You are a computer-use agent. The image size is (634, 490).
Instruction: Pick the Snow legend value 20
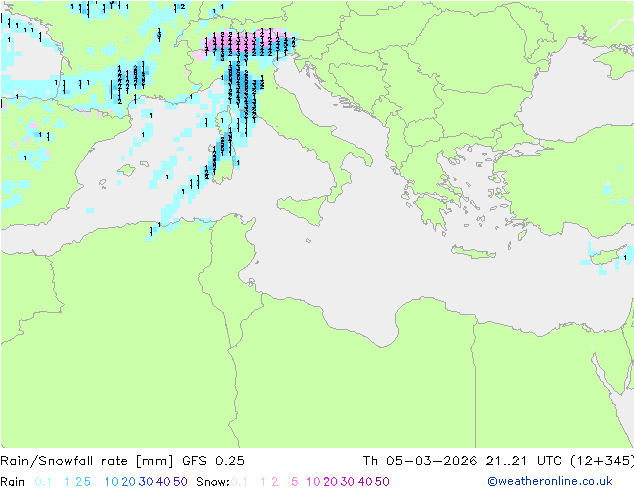point(330,482)
